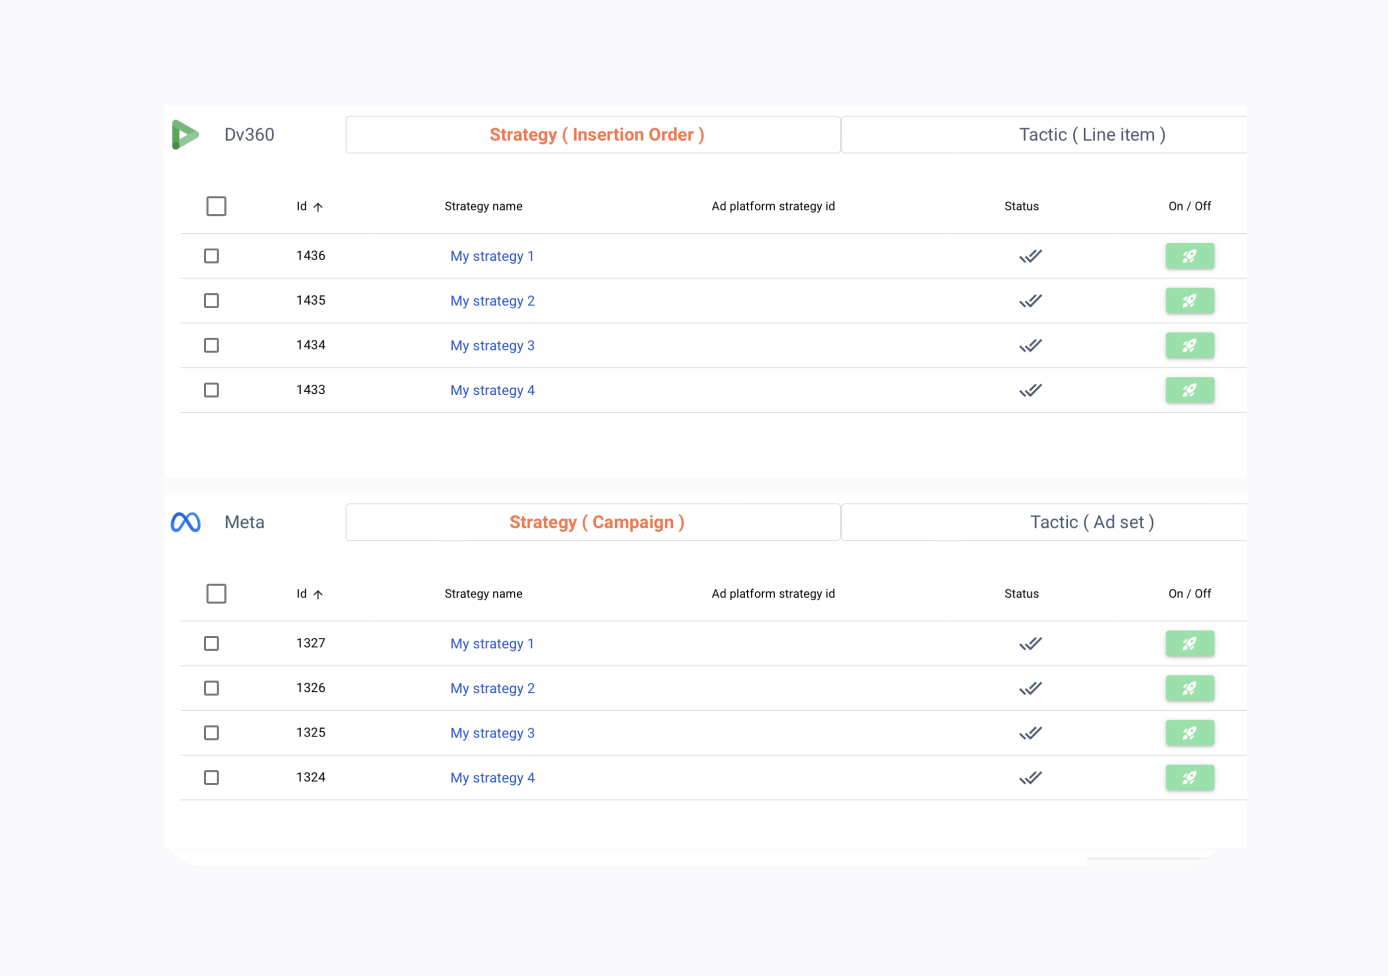
Task: Sort Meta table by Id arrow
Action: pyautogui.click(x=318, y=595)
